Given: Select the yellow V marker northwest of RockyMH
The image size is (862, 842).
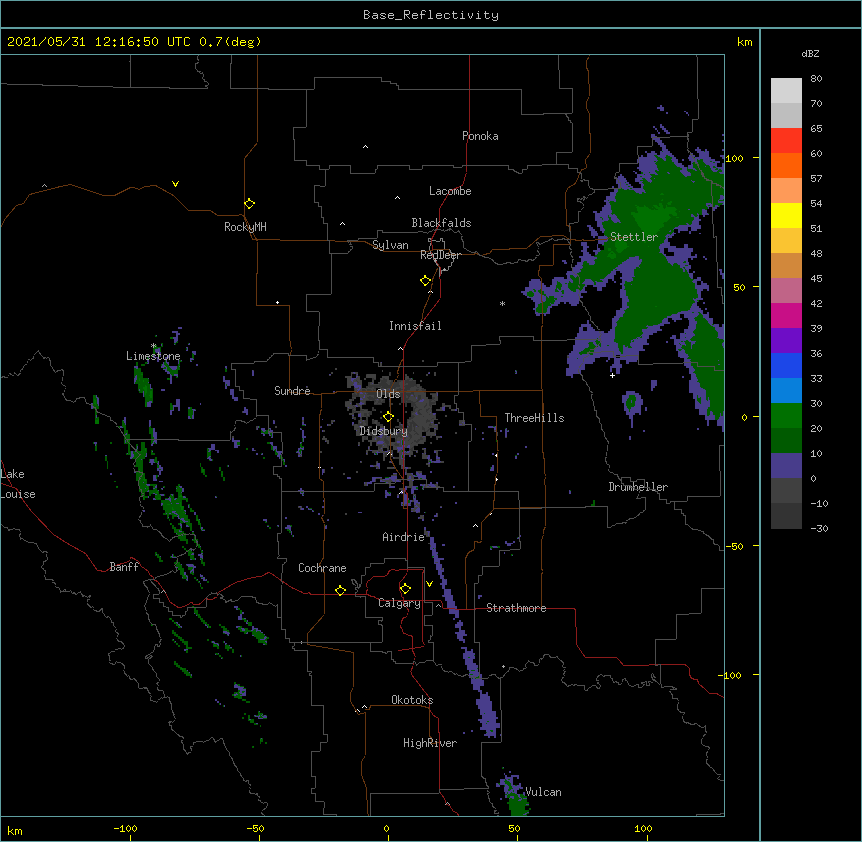Looking at the screenshot, I should tap(175, 184).
